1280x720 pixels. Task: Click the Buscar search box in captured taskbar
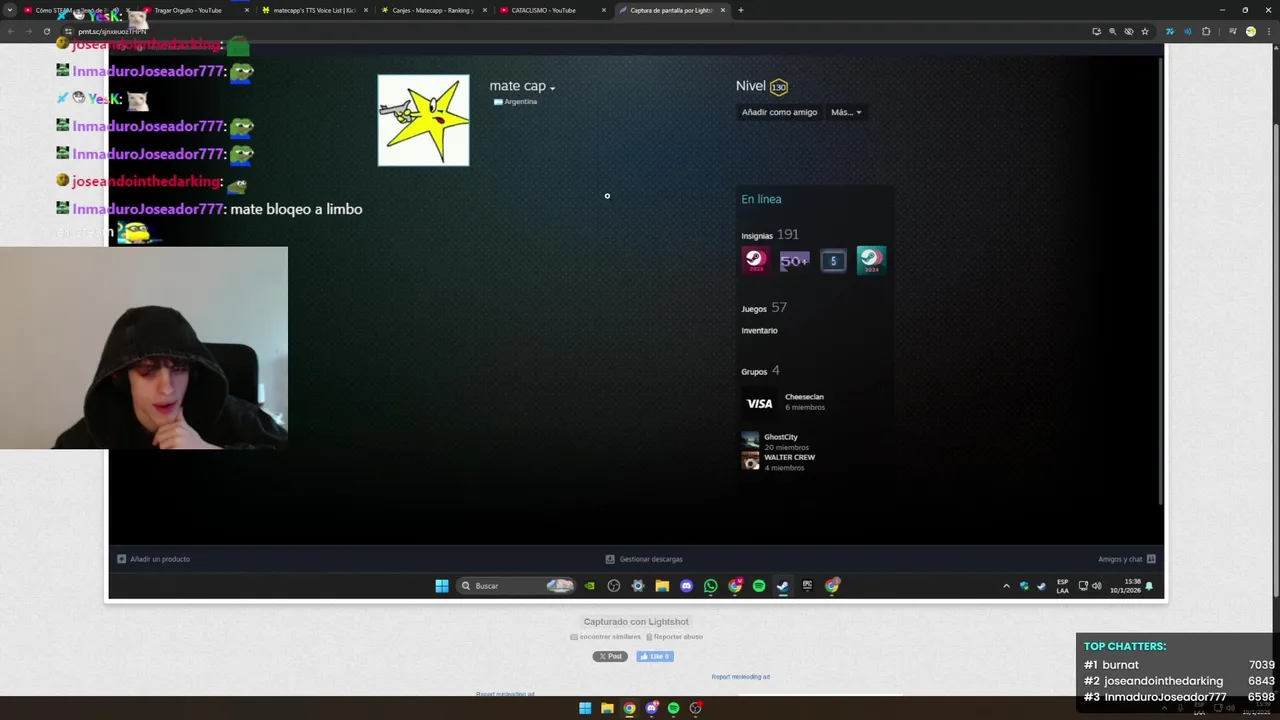517,586
